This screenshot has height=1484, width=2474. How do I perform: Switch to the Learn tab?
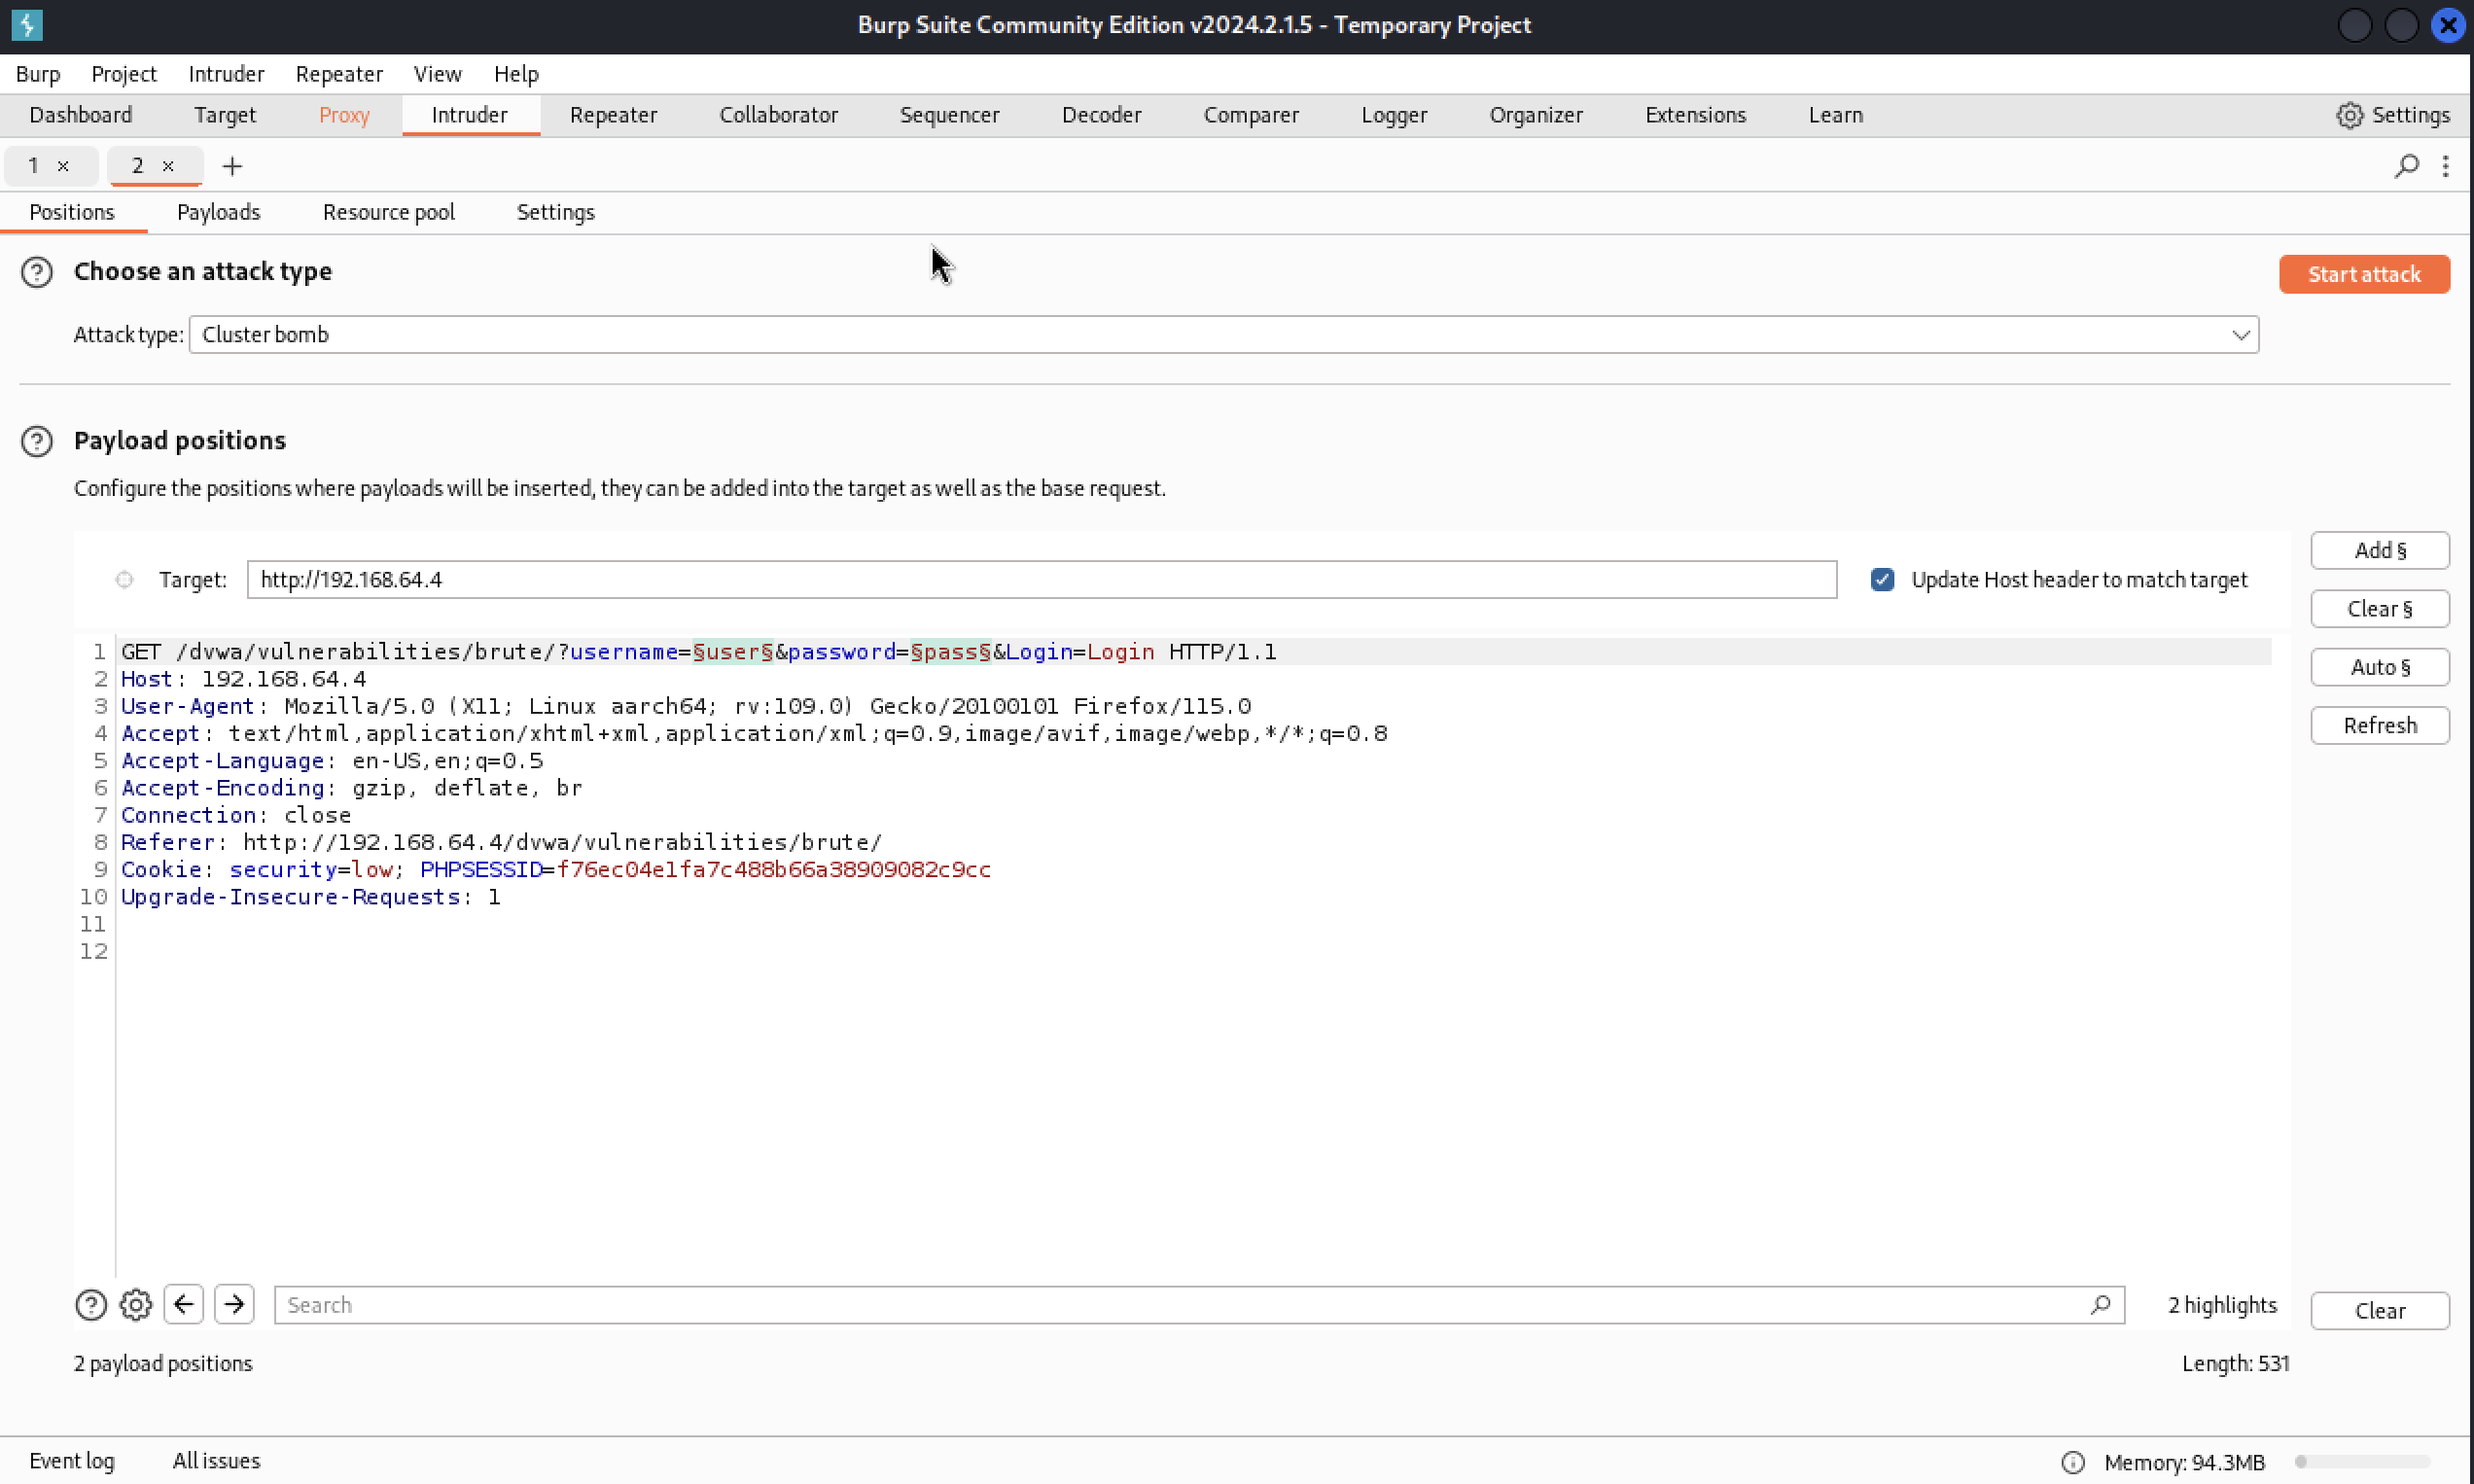(x=1835, y=115)
